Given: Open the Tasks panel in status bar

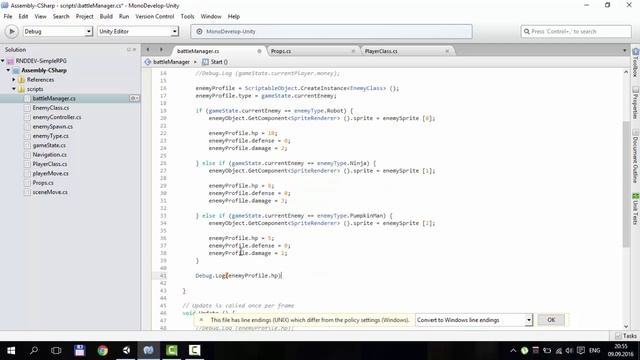Looking at the screenshot, I should [x=626, y=336].
